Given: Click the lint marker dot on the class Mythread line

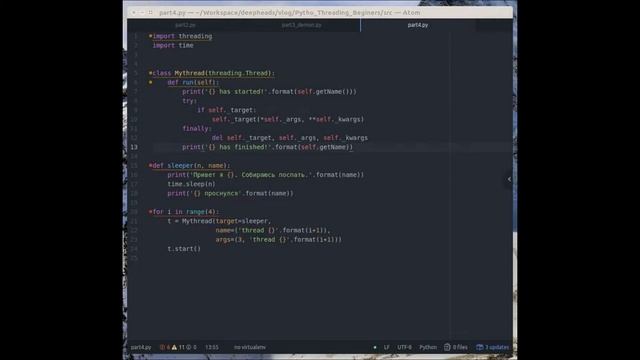Looking at the screenshot, I should [x=150, y=73].
